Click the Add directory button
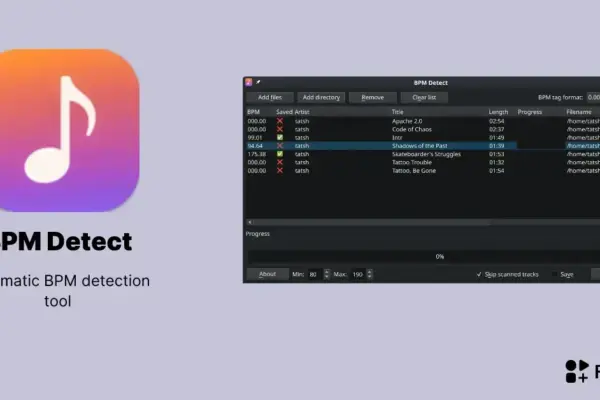The image size is (600, 400). [x=321, y=97]
